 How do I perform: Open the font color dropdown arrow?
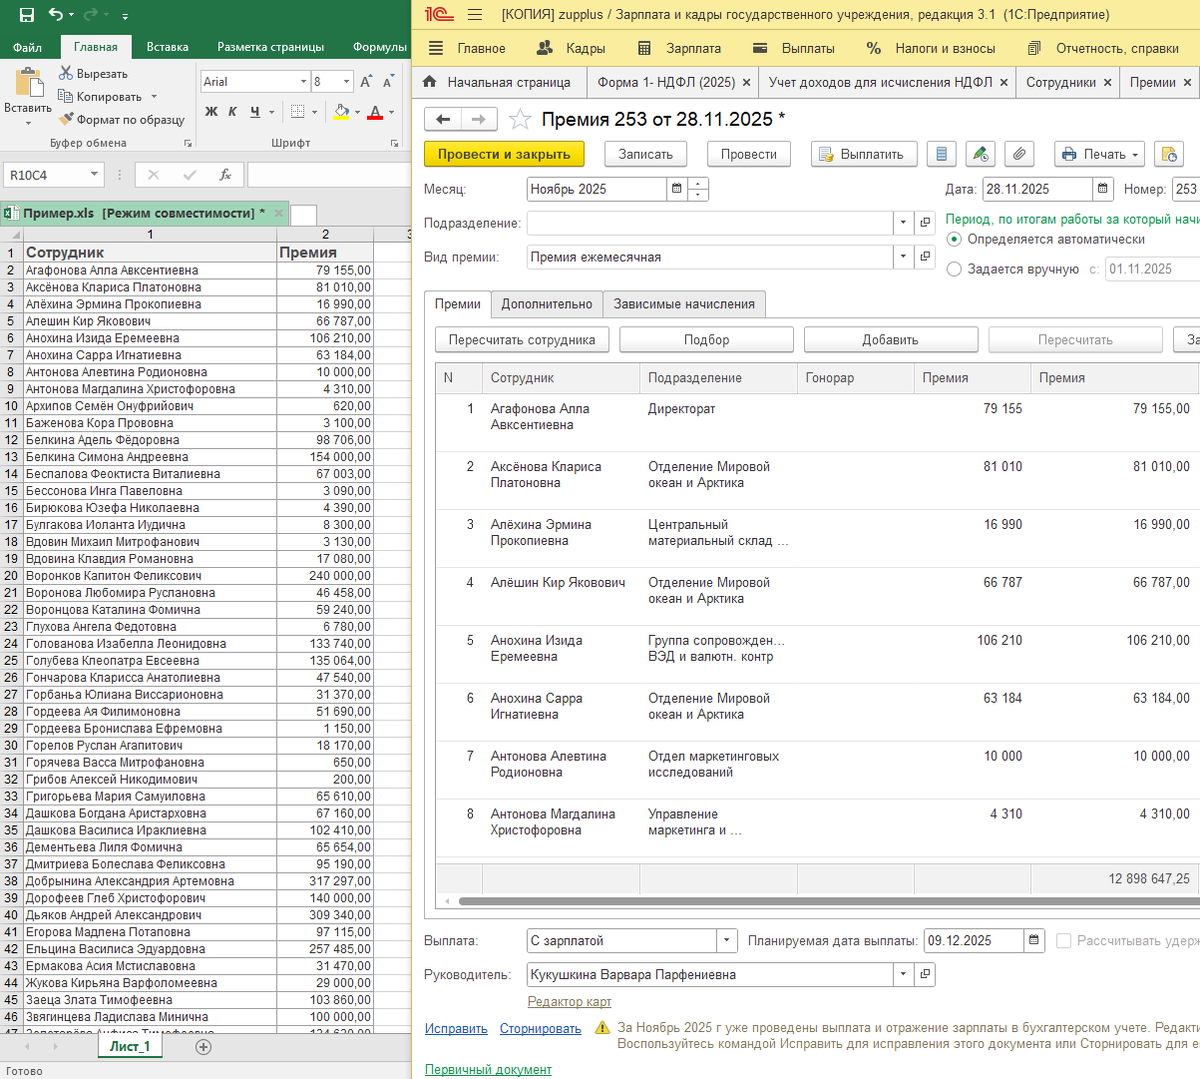point(391,112)
